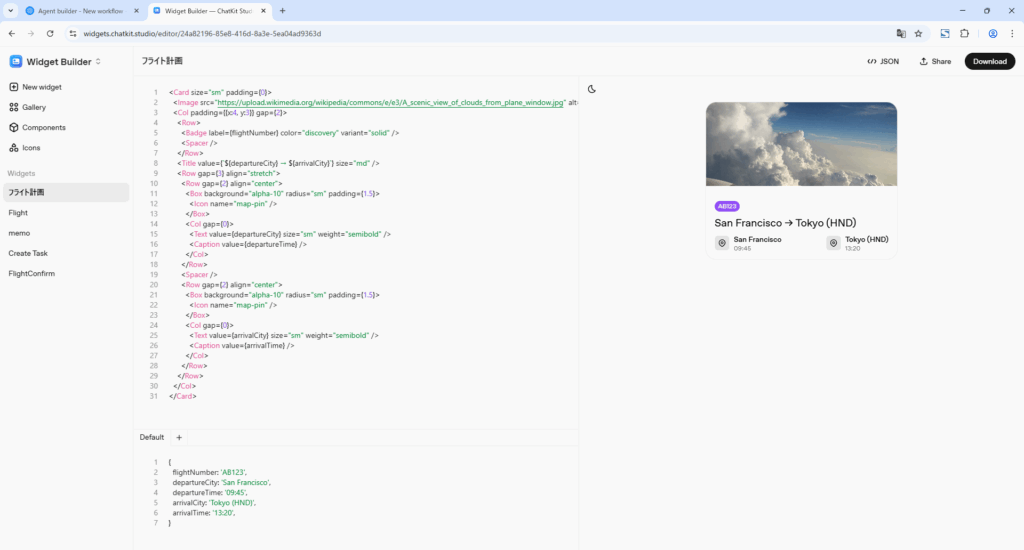The image size is (1024, 550).
Task: Click the clouds image in card preview
Action: (x=801, y=145)
